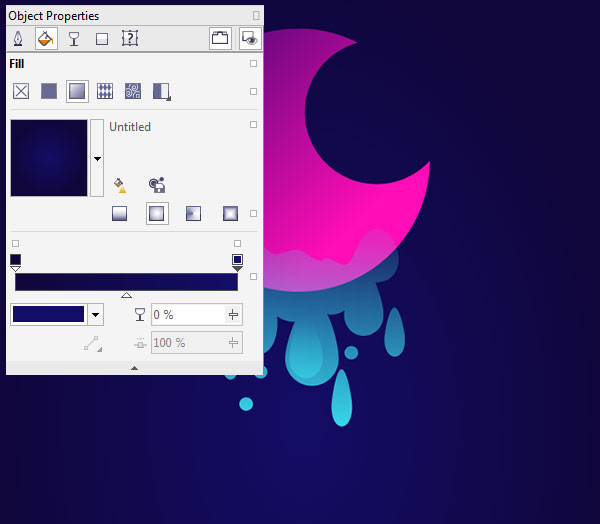The width and height of the screenshot is (600, 524).
Task: Choose the Fountain fill gradient icon
Action: tap(77, 91)
